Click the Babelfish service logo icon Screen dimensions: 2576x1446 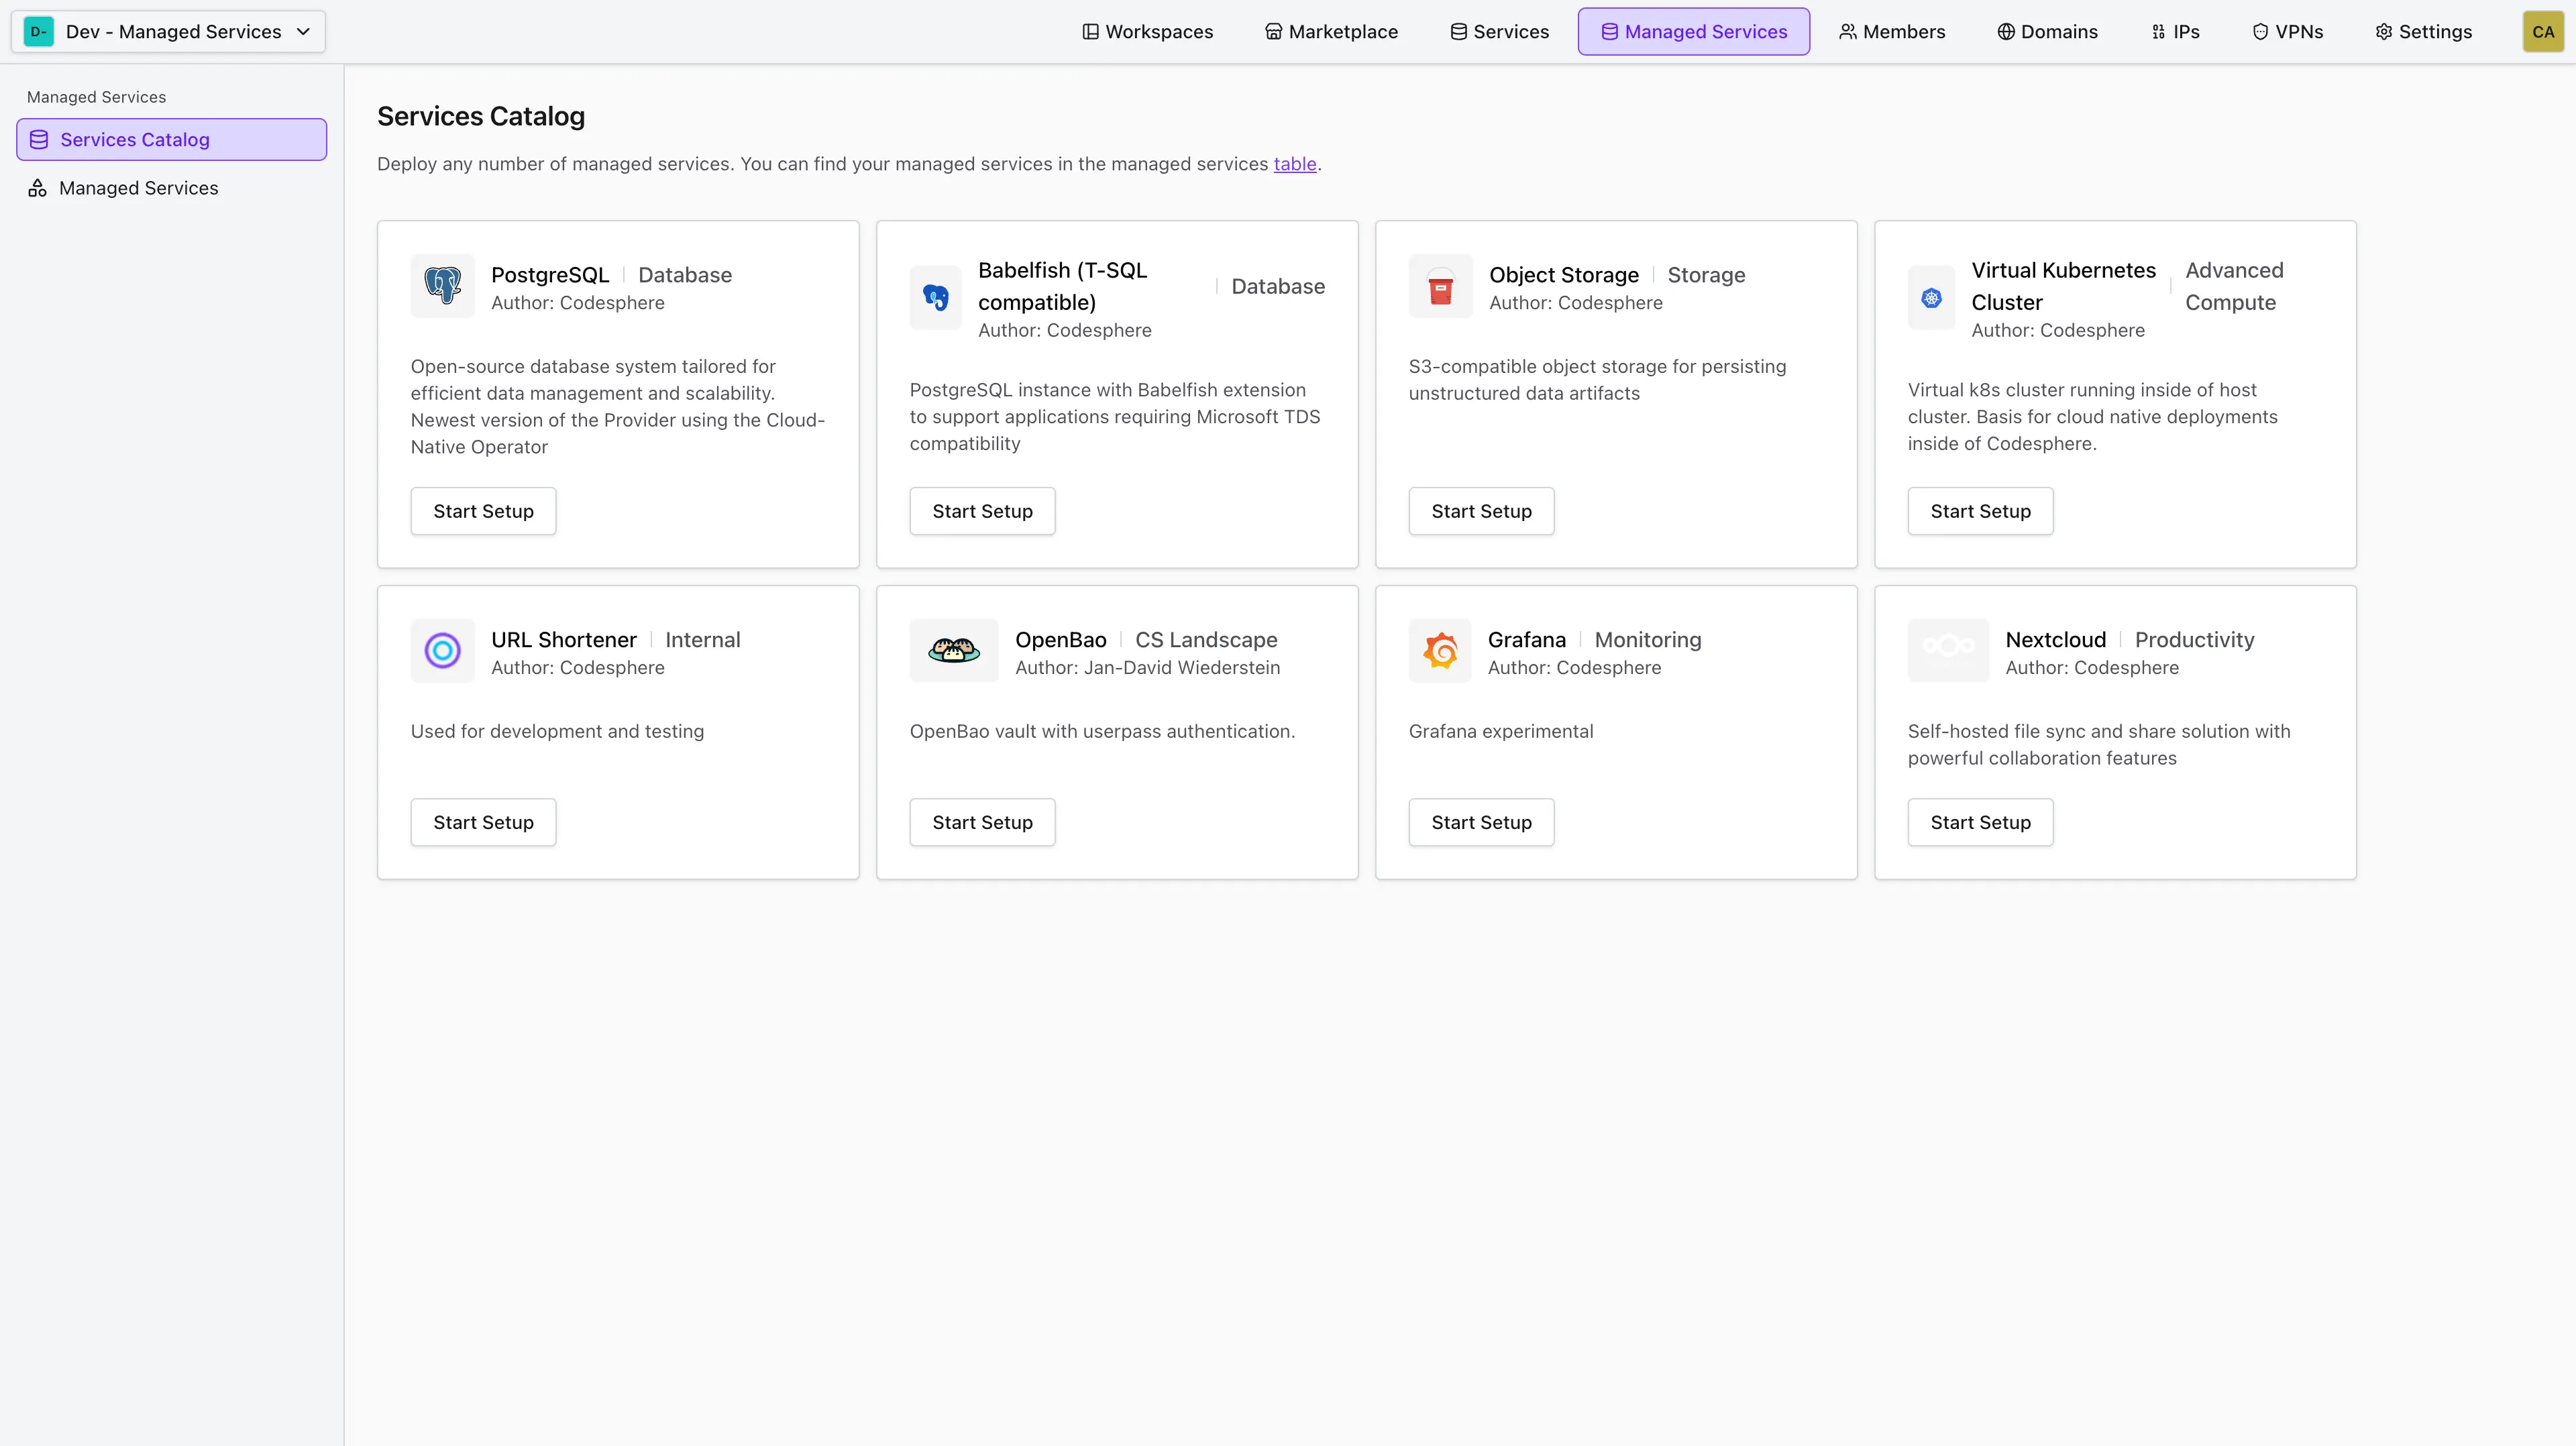click(x=935, y=298)
